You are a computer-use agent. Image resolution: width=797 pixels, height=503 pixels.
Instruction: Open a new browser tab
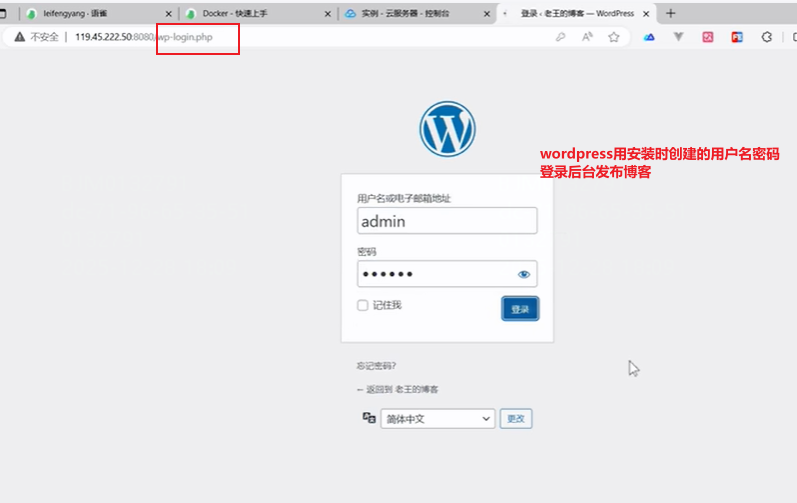pyautogui.click(x=670, y=14)
